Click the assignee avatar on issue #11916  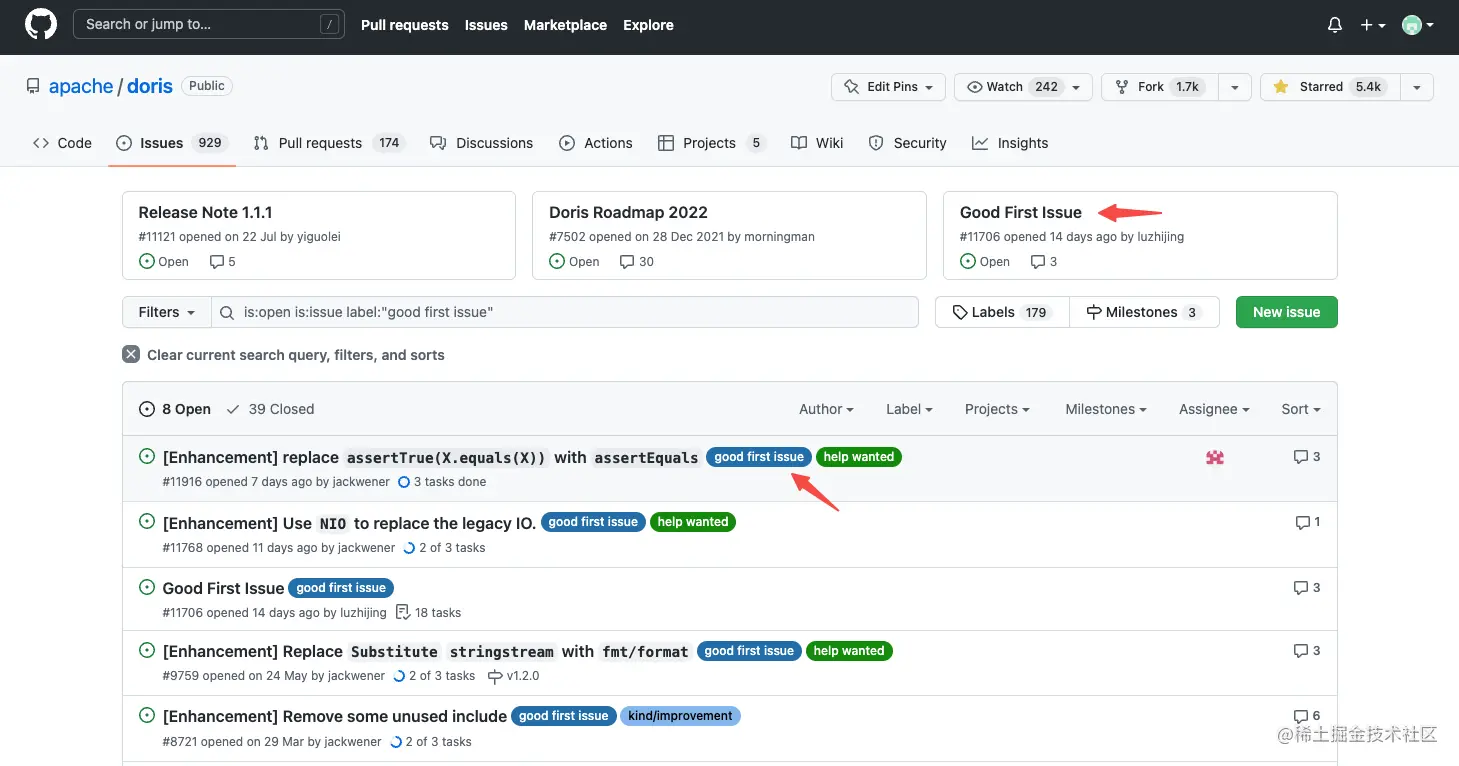click(1215, 457)
